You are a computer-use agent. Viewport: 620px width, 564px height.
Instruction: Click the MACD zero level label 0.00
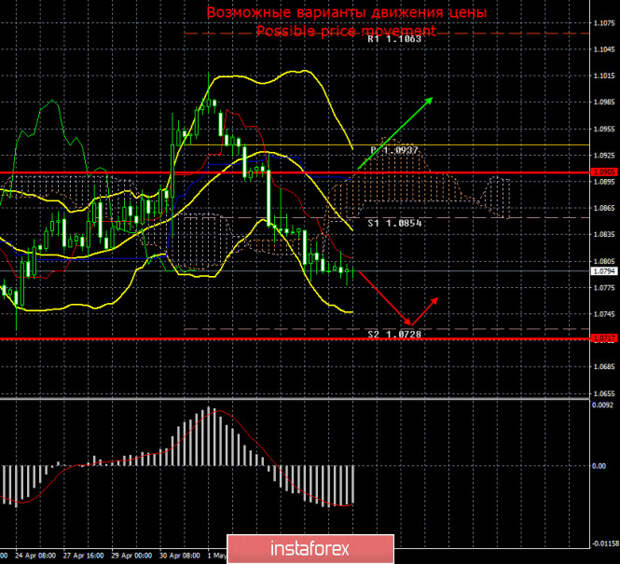coord(599,466)
